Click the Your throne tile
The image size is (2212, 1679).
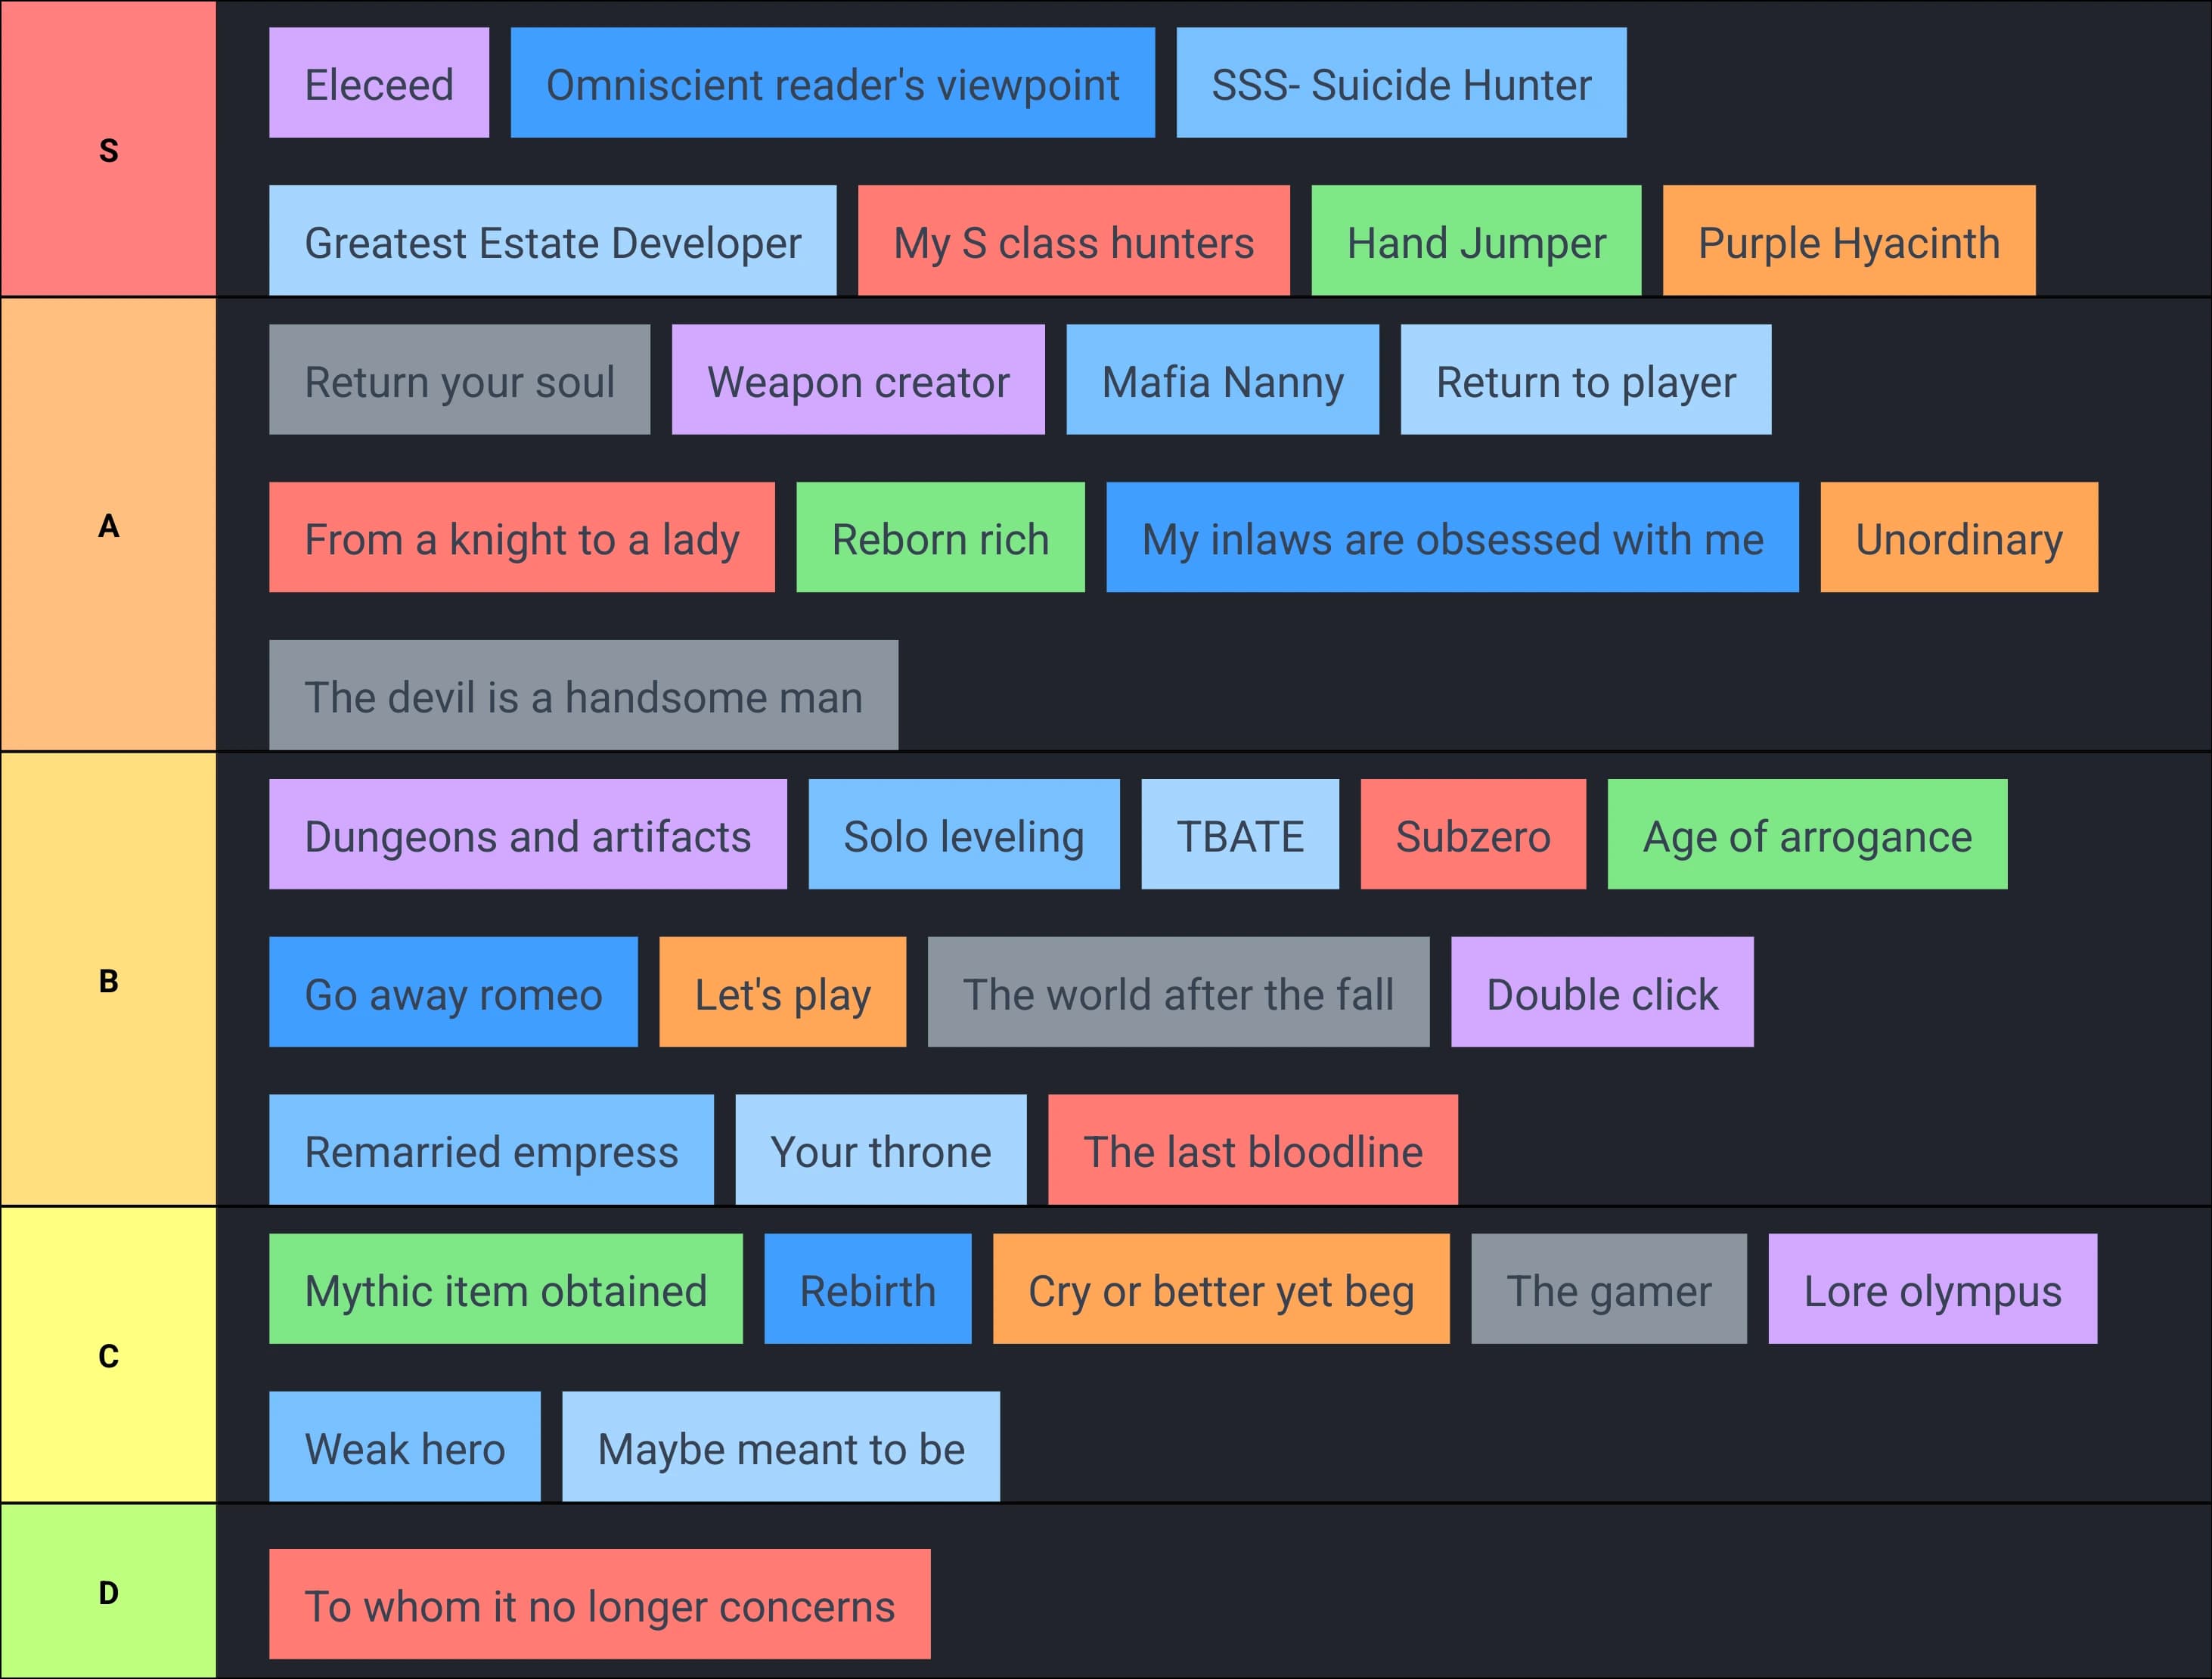pos(880,1151)
